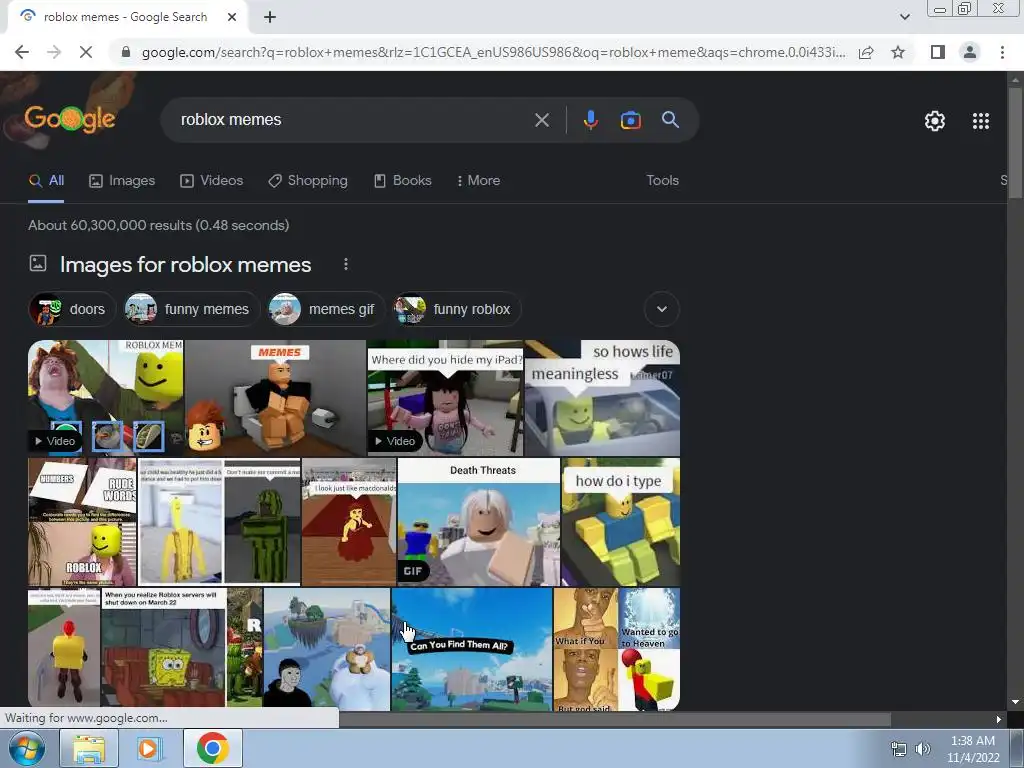The height and width of the screenshot is (768, 1024).
Task: Open the 'Where did you hide my iPad' video
Action: click(445, 398)
